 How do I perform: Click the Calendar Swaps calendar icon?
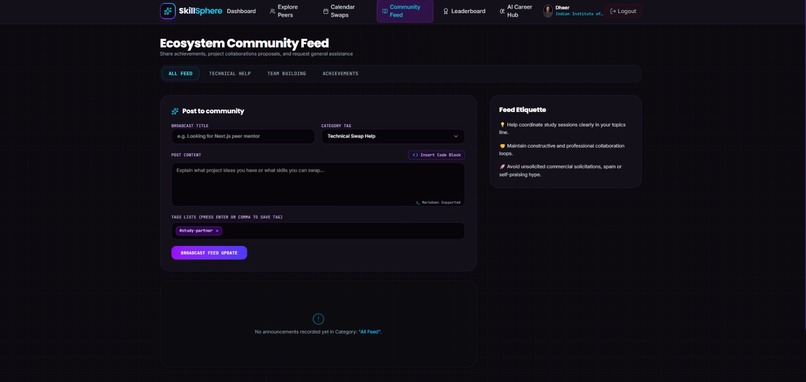point(325,11)
